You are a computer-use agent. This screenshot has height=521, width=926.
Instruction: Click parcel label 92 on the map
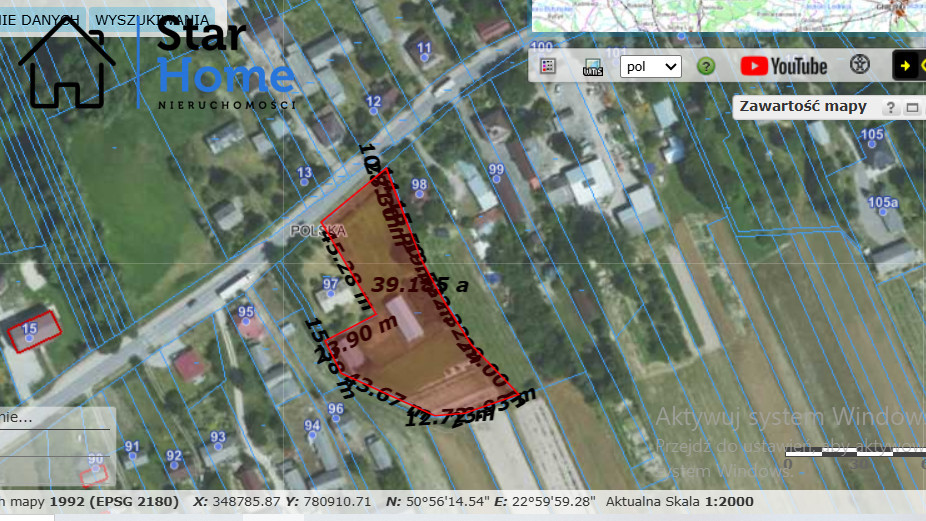coord(174,456)
